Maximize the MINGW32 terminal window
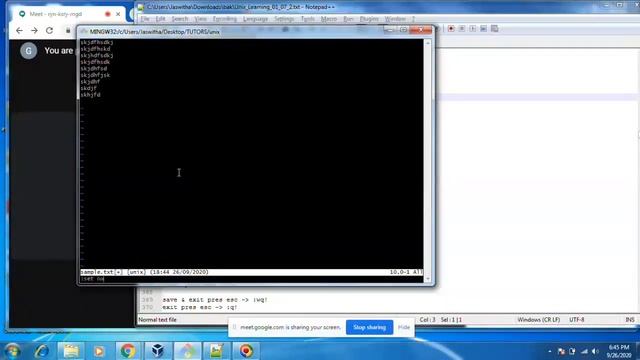Screen dimensions: 640x360 403,30
